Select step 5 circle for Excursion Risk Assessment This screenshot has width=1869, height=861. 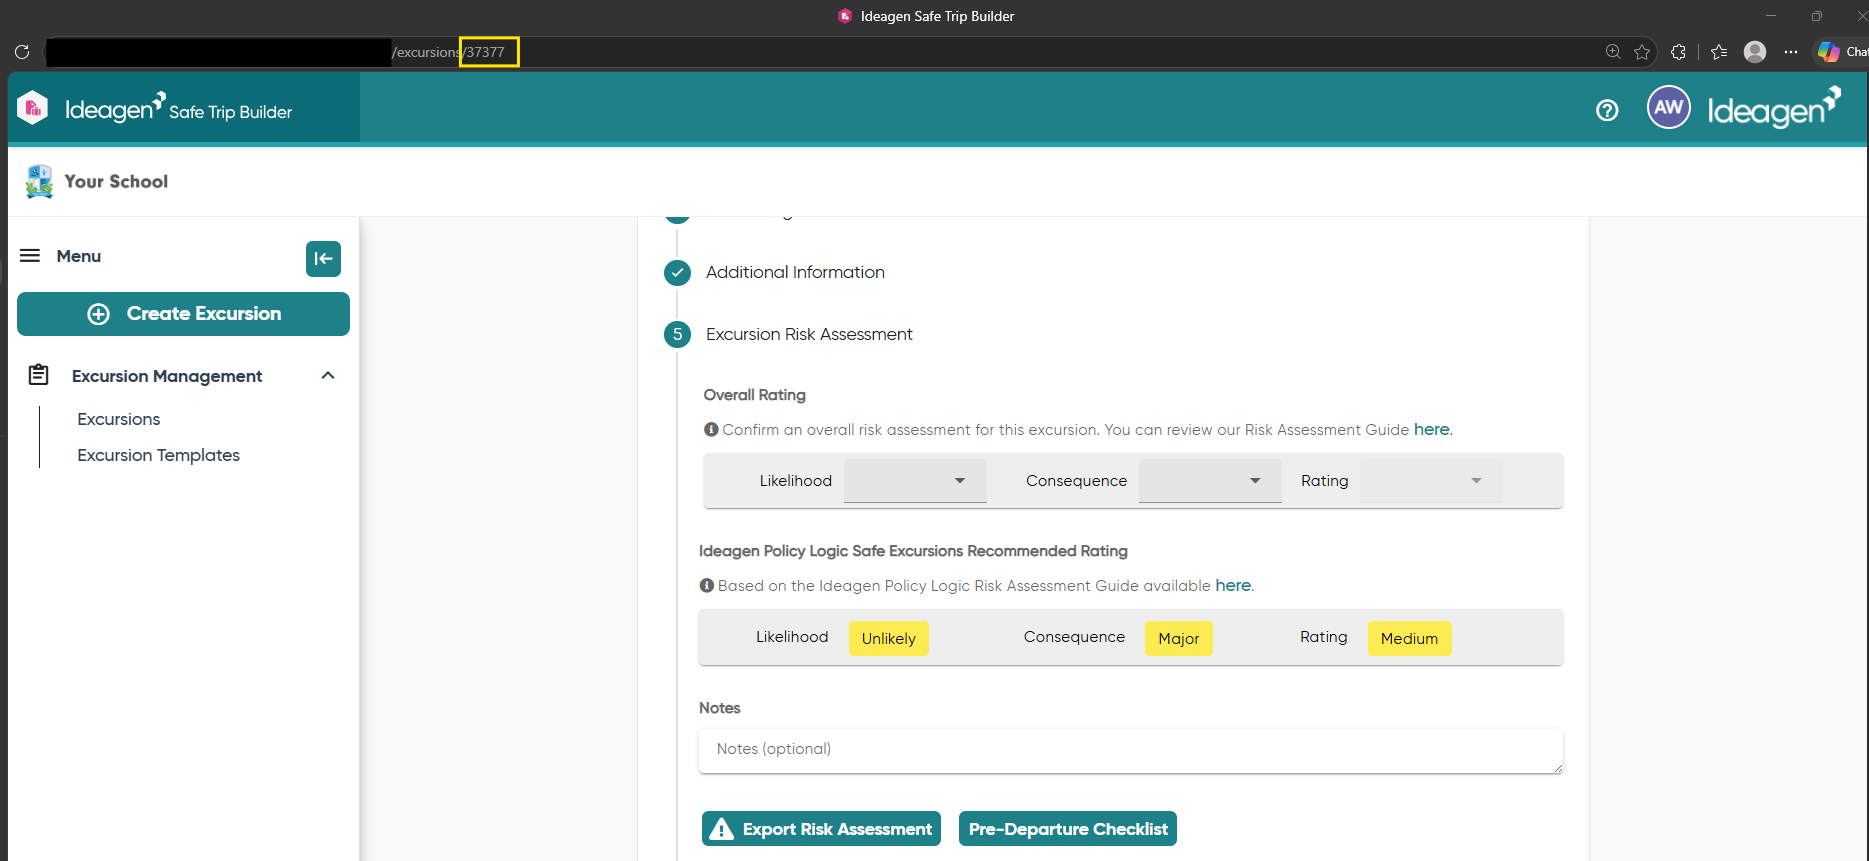(677, 334)
